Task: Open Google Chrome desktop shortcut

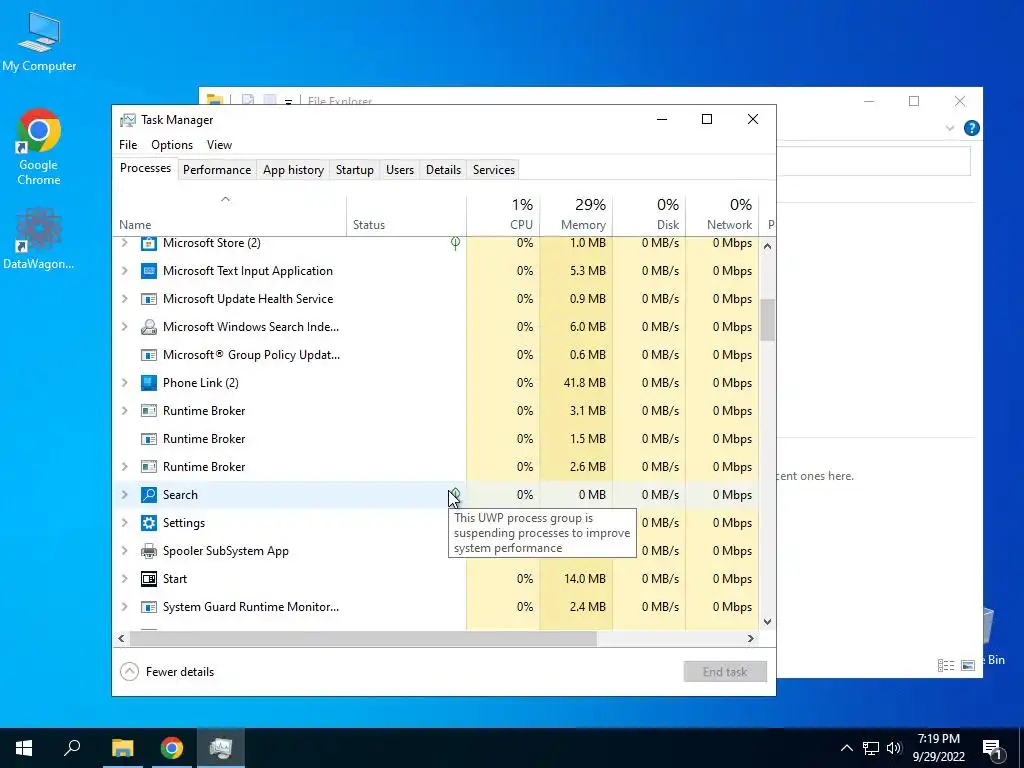Action: (x=39, y=148)
